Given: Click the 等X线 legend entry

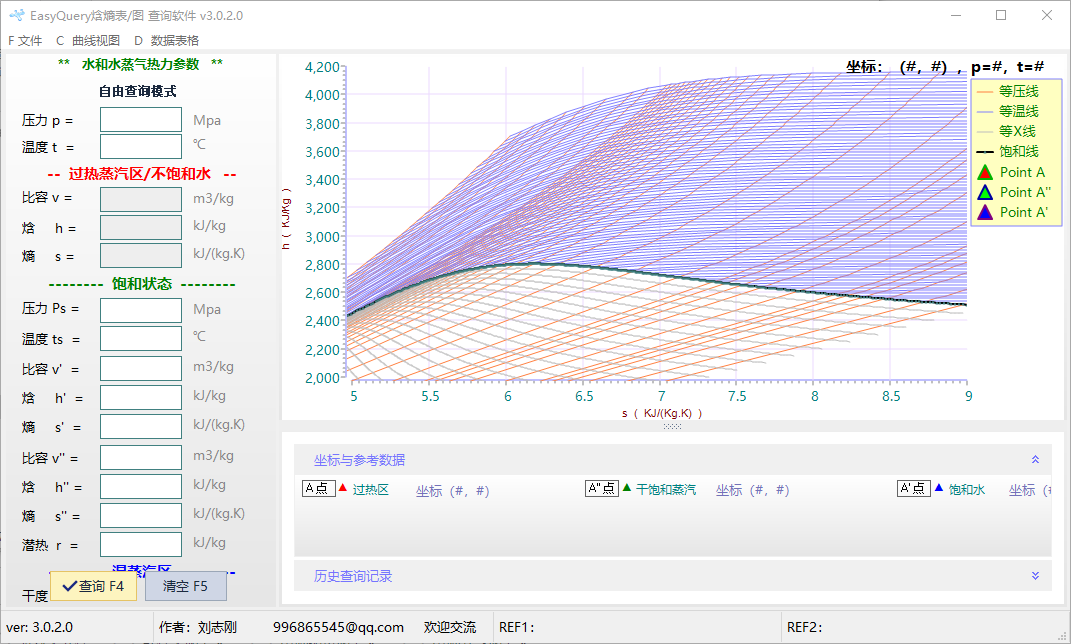Looking at the screenshot, I should coord(1006,131).
